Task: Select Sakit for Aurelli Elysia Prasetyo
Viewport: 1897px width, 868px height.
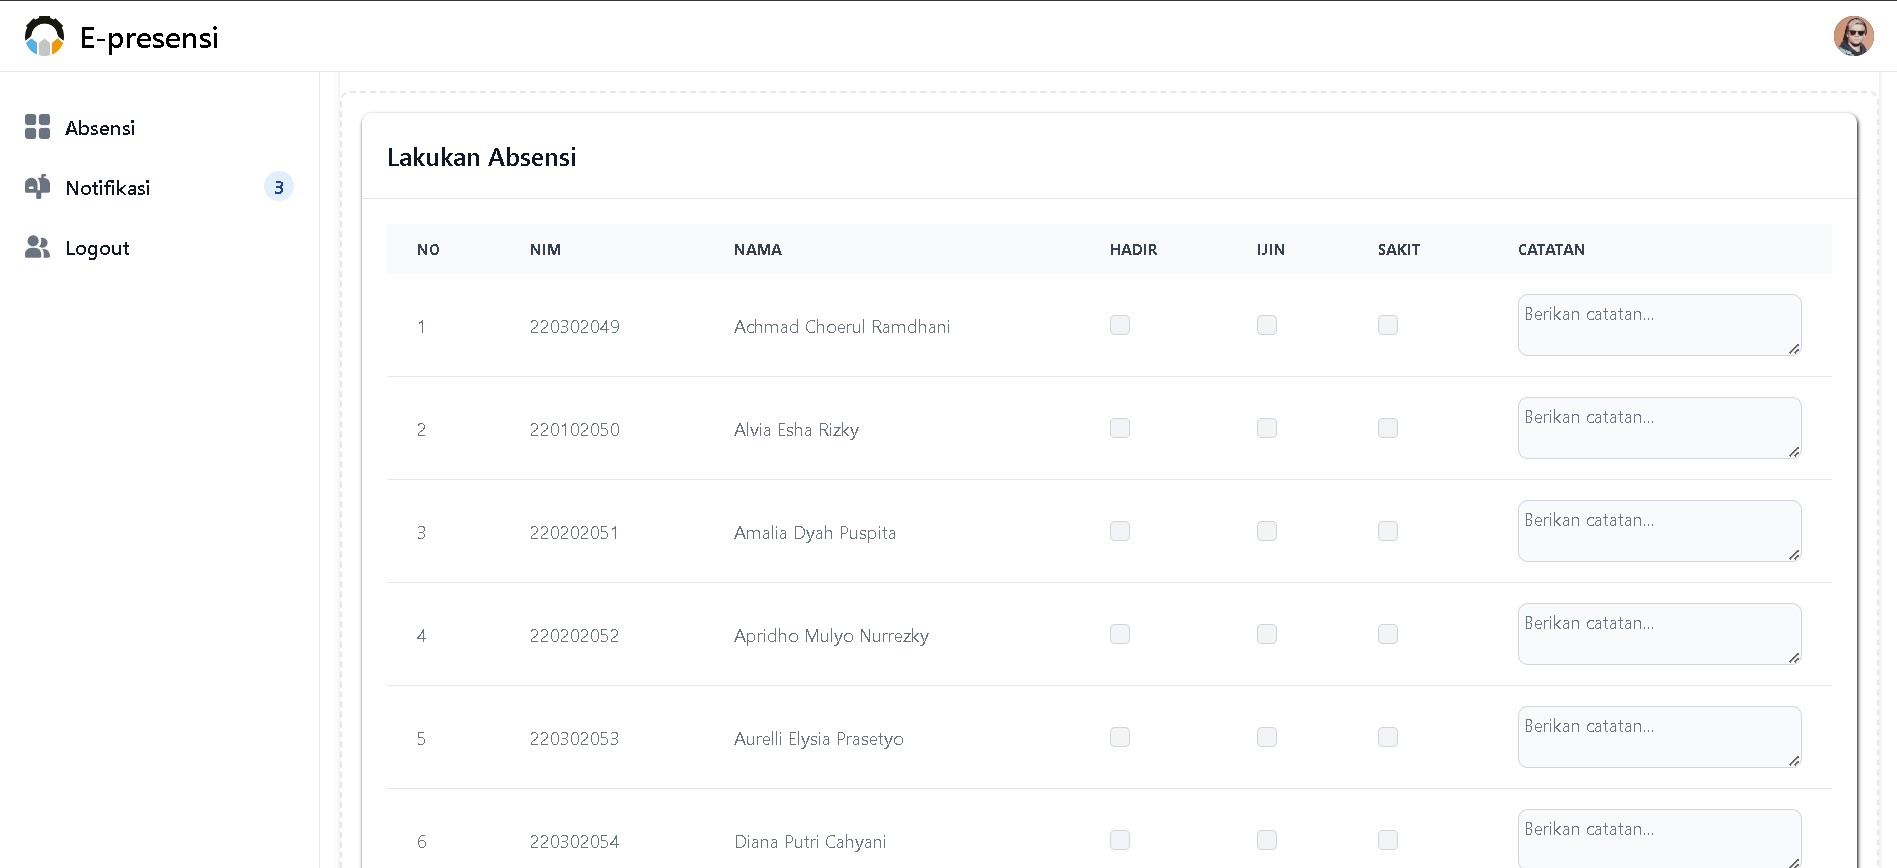Action: pyautogui.click(x=1388, y=737)
